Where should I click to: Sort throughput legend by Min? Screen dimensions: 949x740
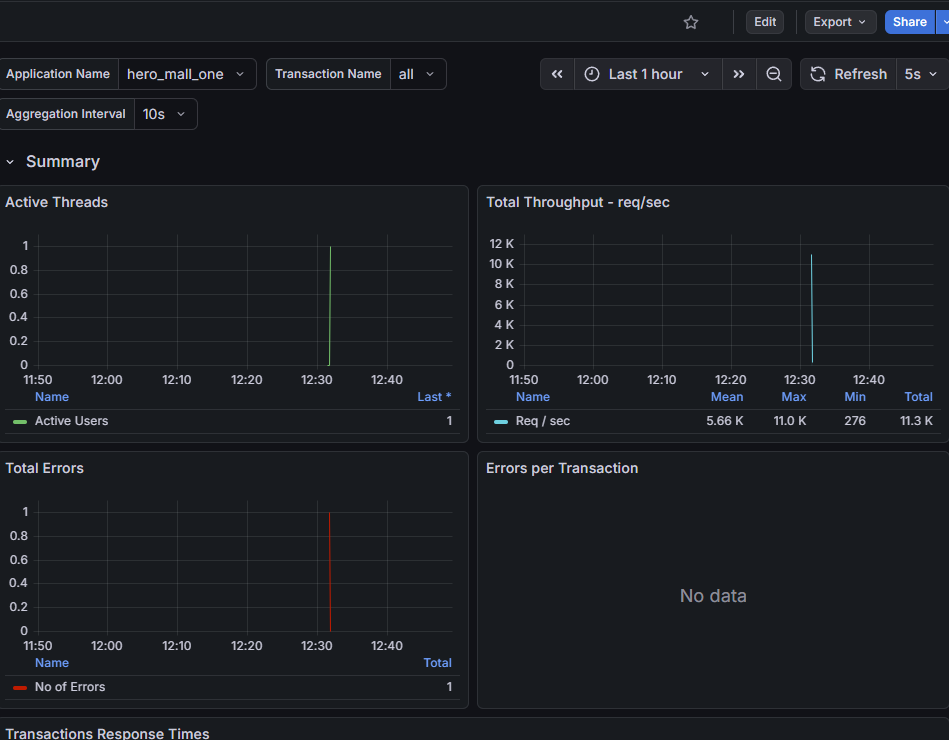coord(855,397)
